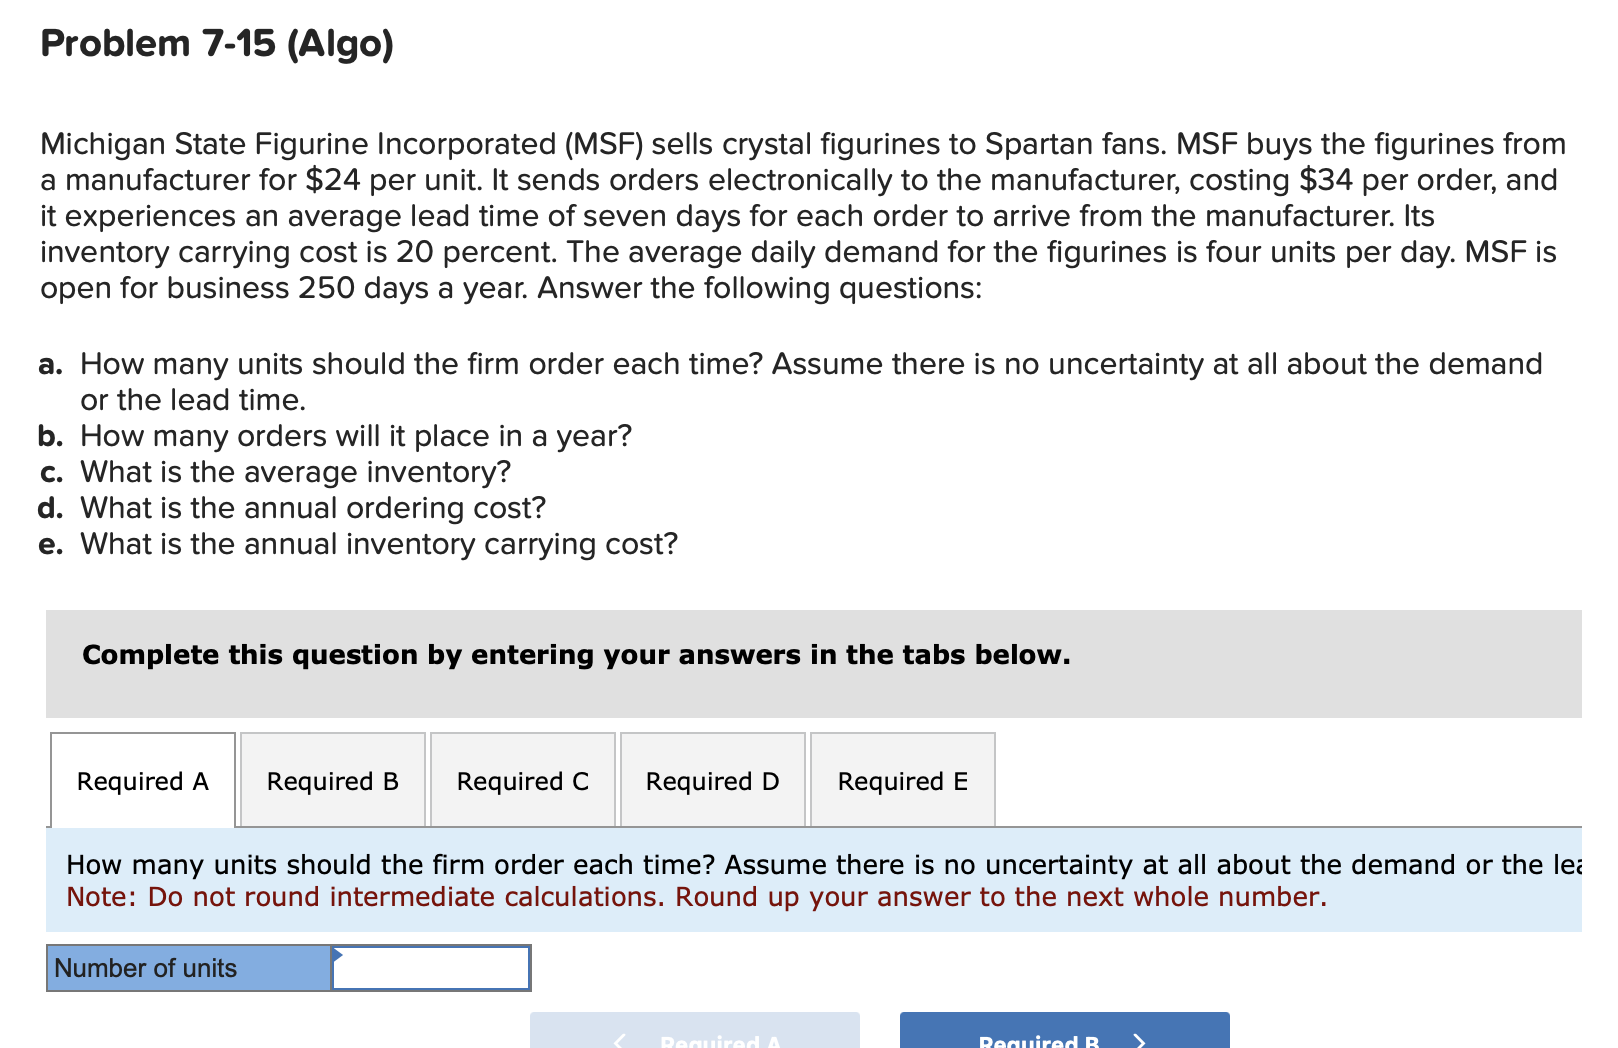
Task: Click the blue triangle marker in answer cell
Action: tap(338, 955)
